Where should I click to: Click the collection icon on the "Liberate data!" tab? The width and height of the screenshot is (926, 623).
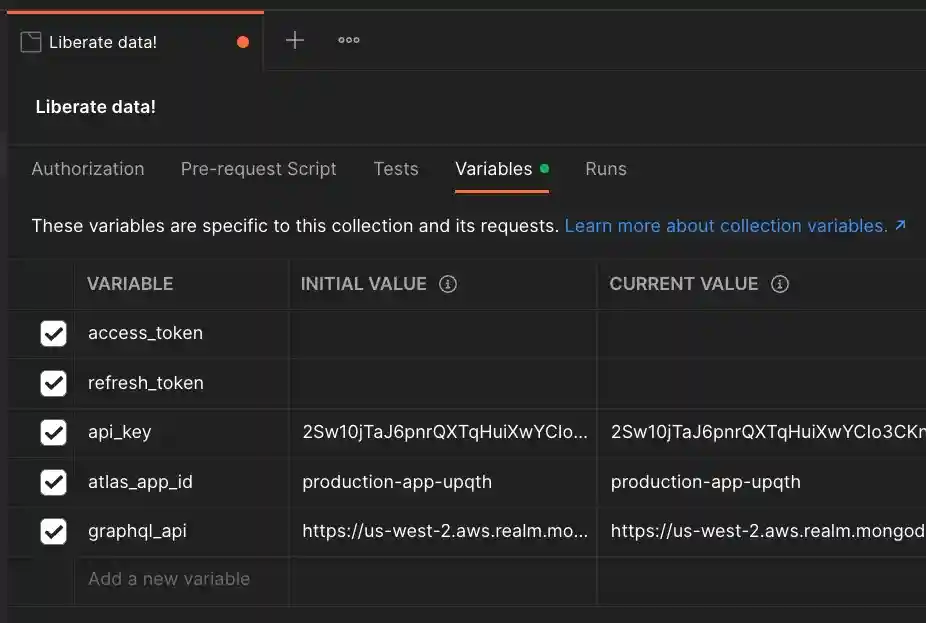(x=31, y=41)
